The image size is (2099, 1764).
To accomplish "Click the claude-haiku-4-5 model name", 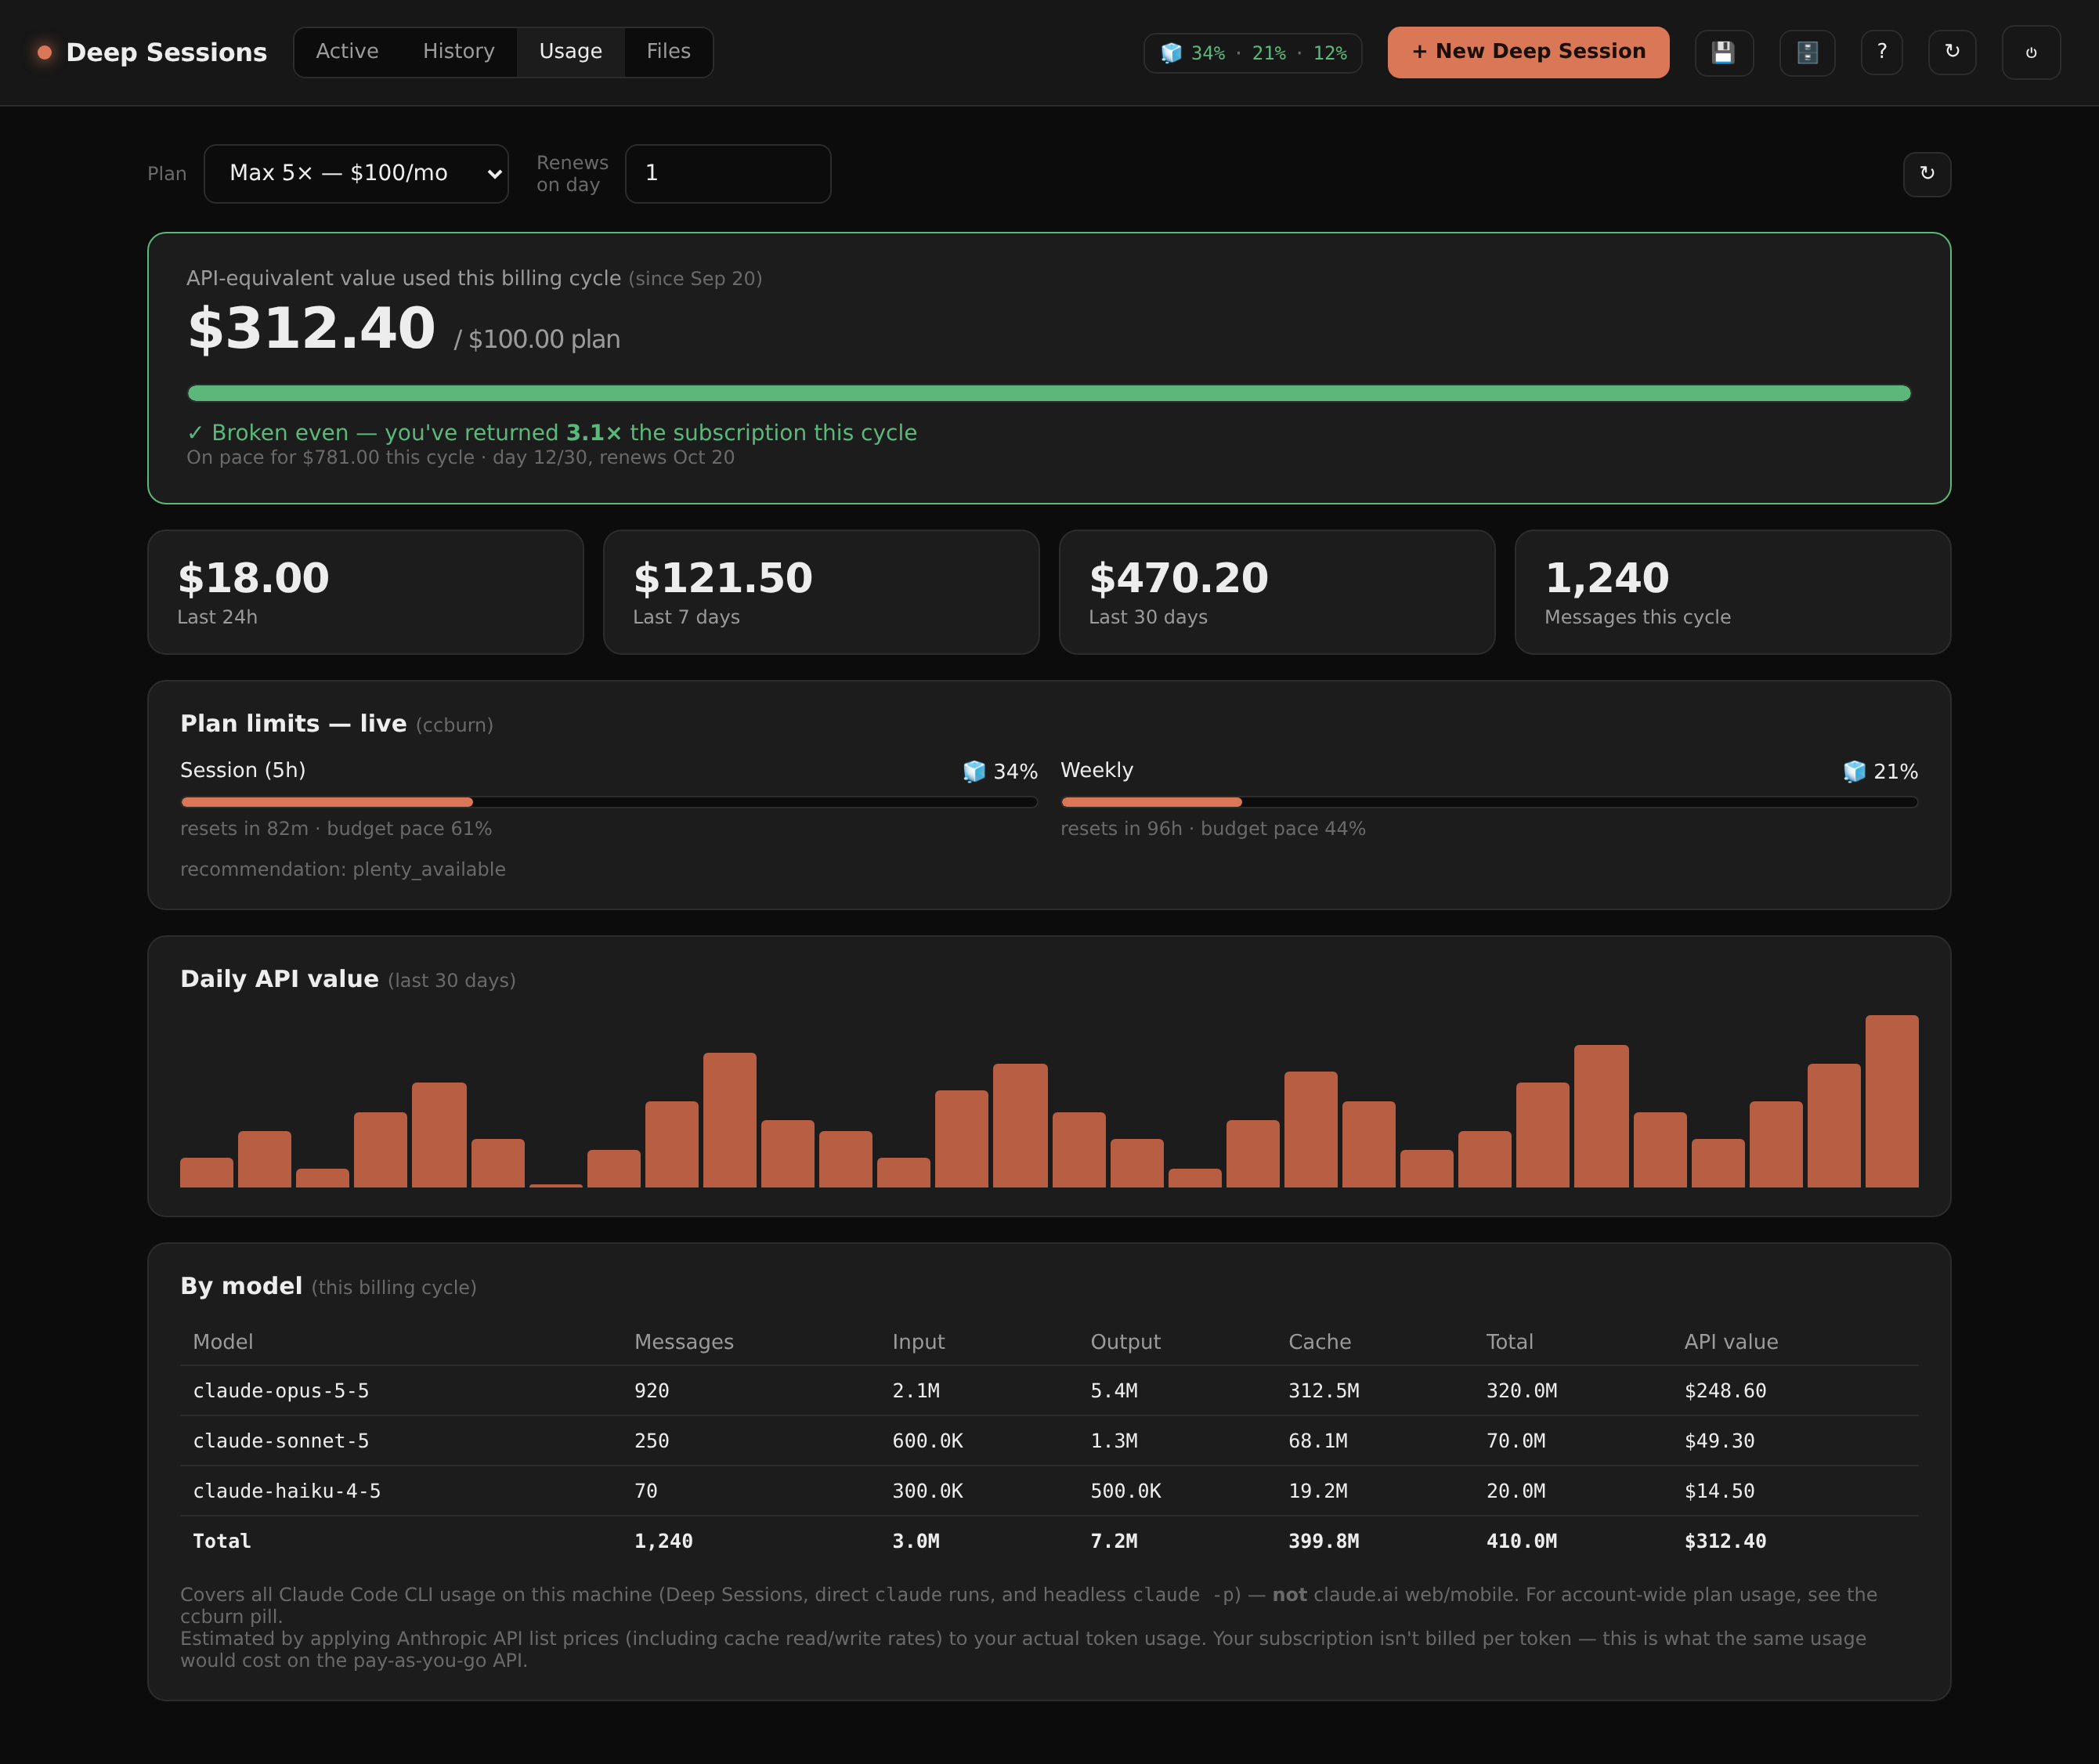I will (287, 1490).
